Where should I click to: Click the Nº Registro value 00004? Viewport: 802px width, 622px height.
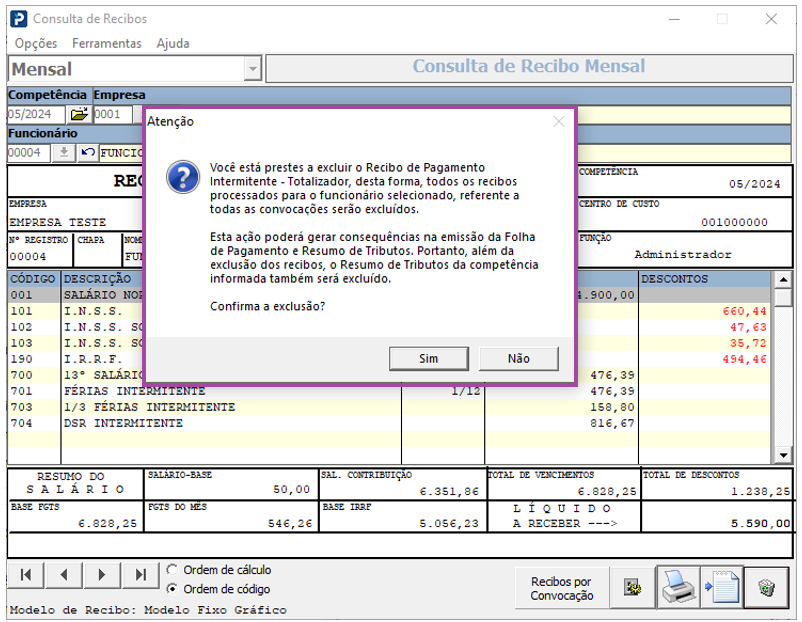click(28, 256)
